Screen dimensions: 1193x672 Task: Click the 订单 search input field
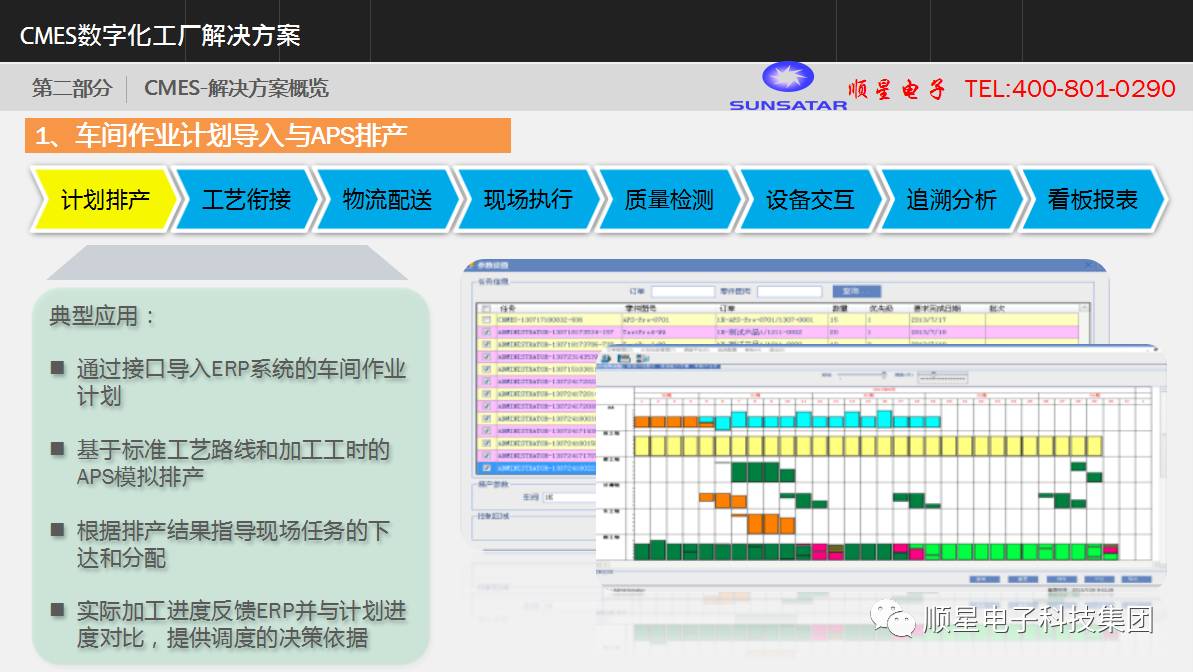pos(682,292)
